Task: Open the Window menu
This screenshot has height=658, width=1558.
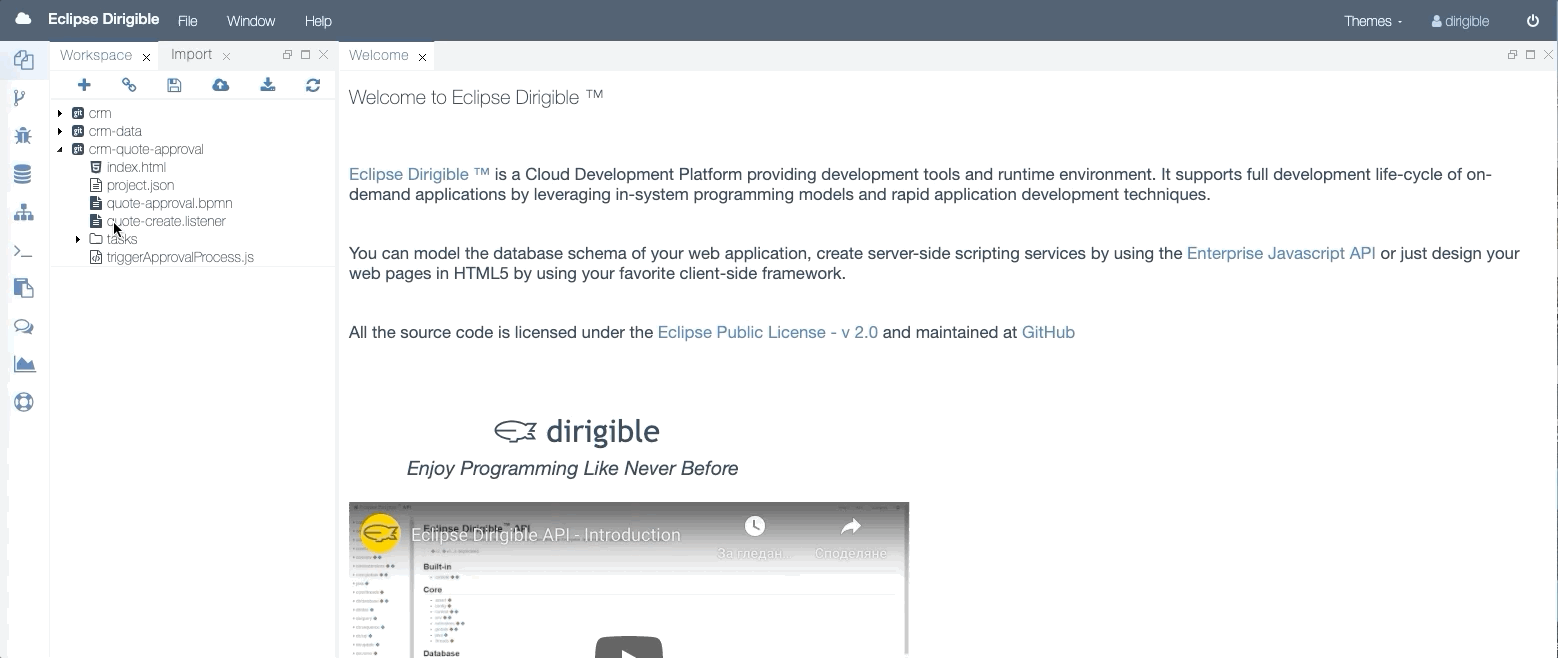Action: tap(250, 21)
